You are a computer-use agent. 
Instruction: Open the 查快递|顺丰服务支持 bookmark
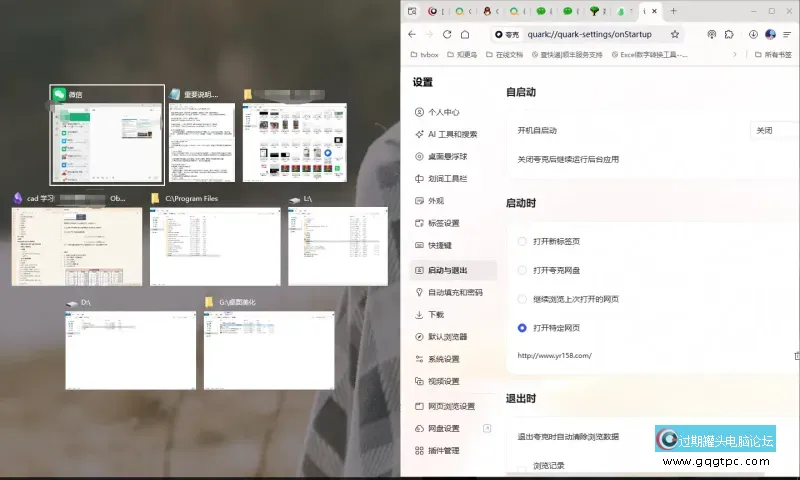[x=567, y=55]
